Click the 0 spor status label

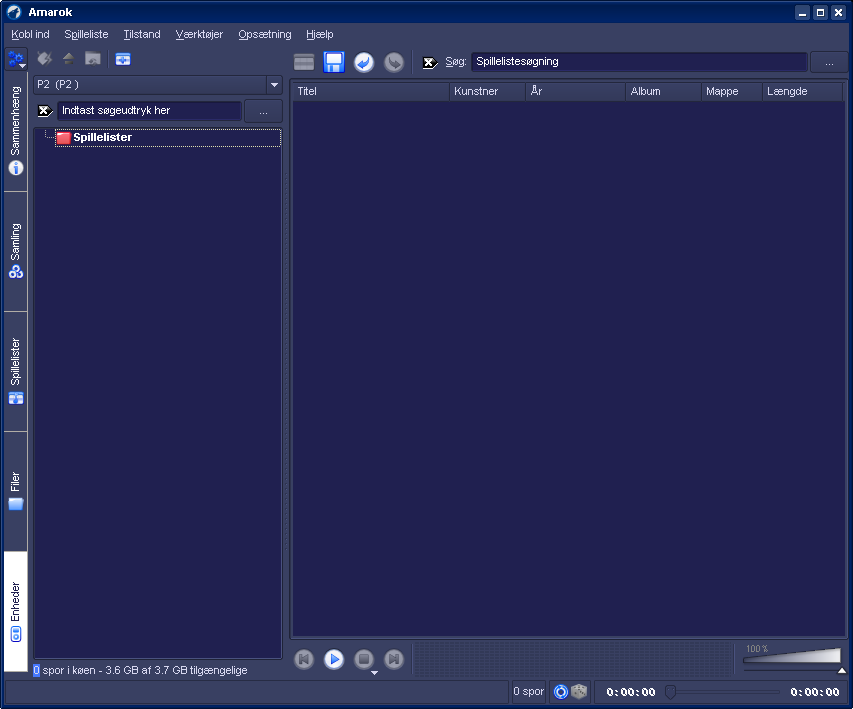point(529,692)
